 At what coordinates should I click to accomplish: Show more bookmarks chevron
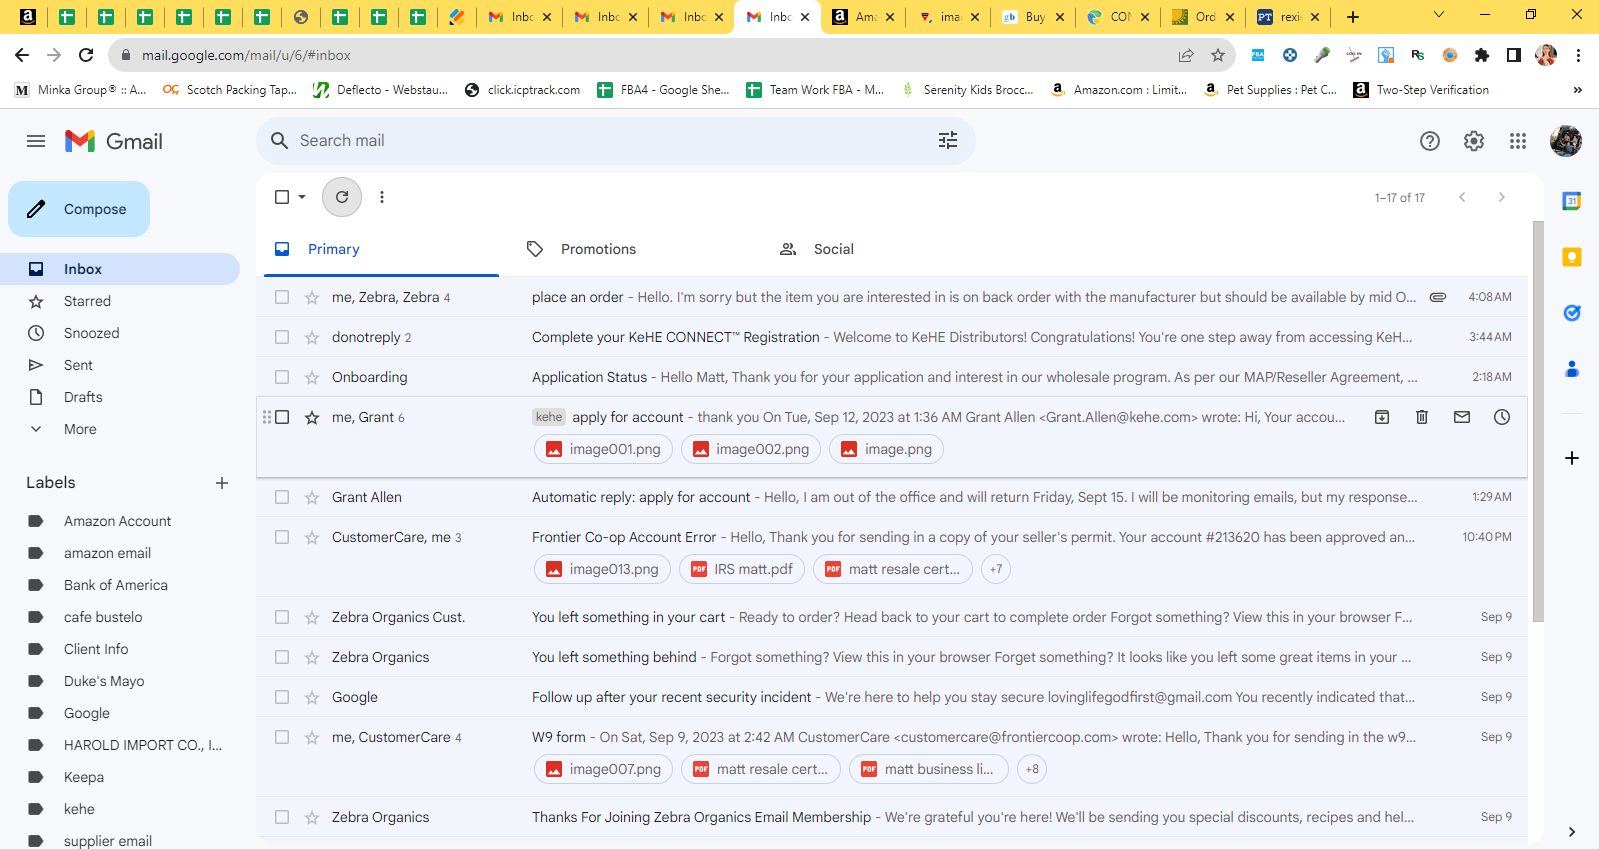(x=1577, y=90)
